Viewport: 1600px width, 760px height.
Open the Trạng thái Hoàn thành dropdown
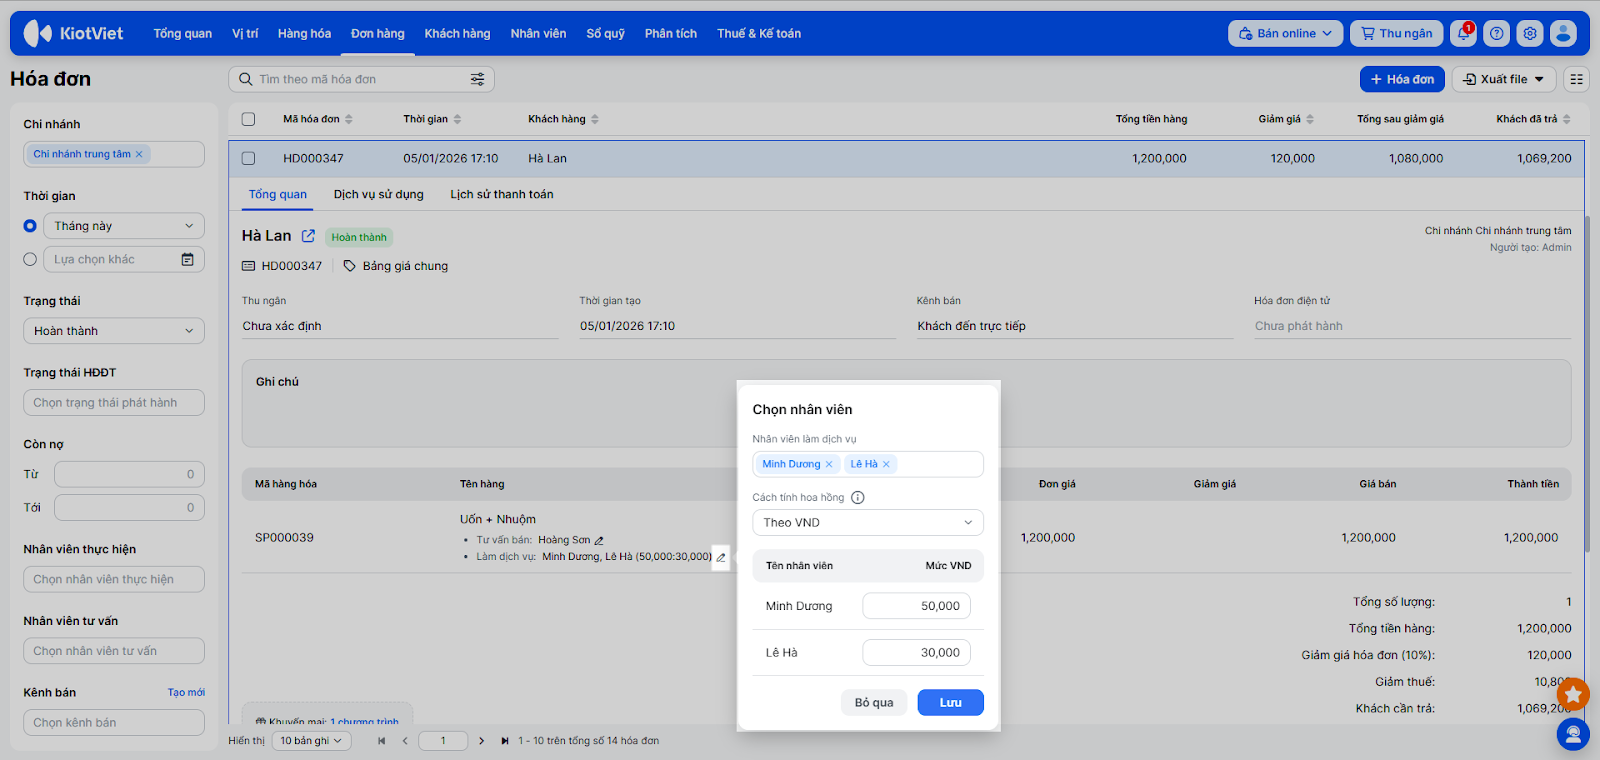coord(113,331)
